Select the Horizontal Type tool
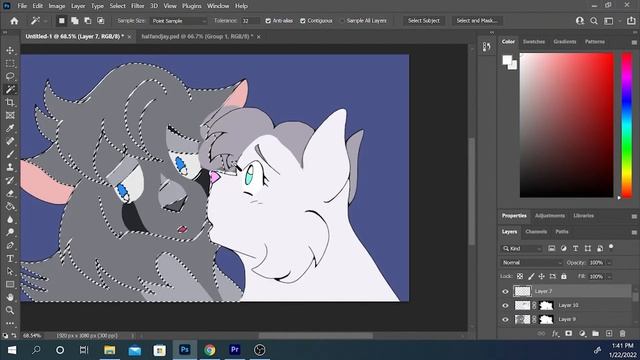 (10, 258)
